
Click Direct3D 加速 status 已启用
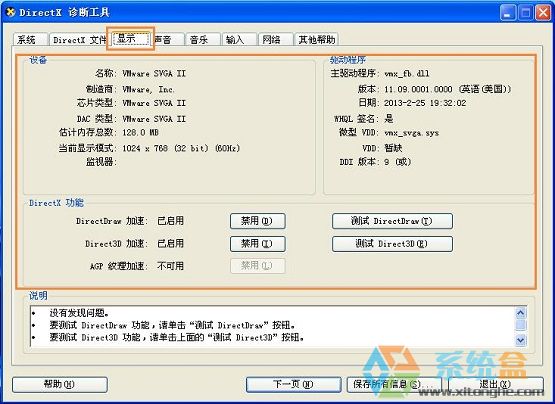pyautogui.click(x=170, y=244)
